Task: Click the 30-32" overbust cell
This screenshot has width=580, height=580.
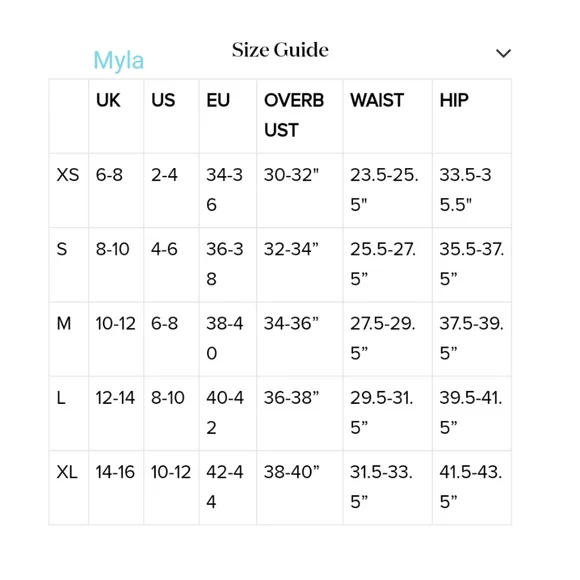Action: [x=291, y=175]
